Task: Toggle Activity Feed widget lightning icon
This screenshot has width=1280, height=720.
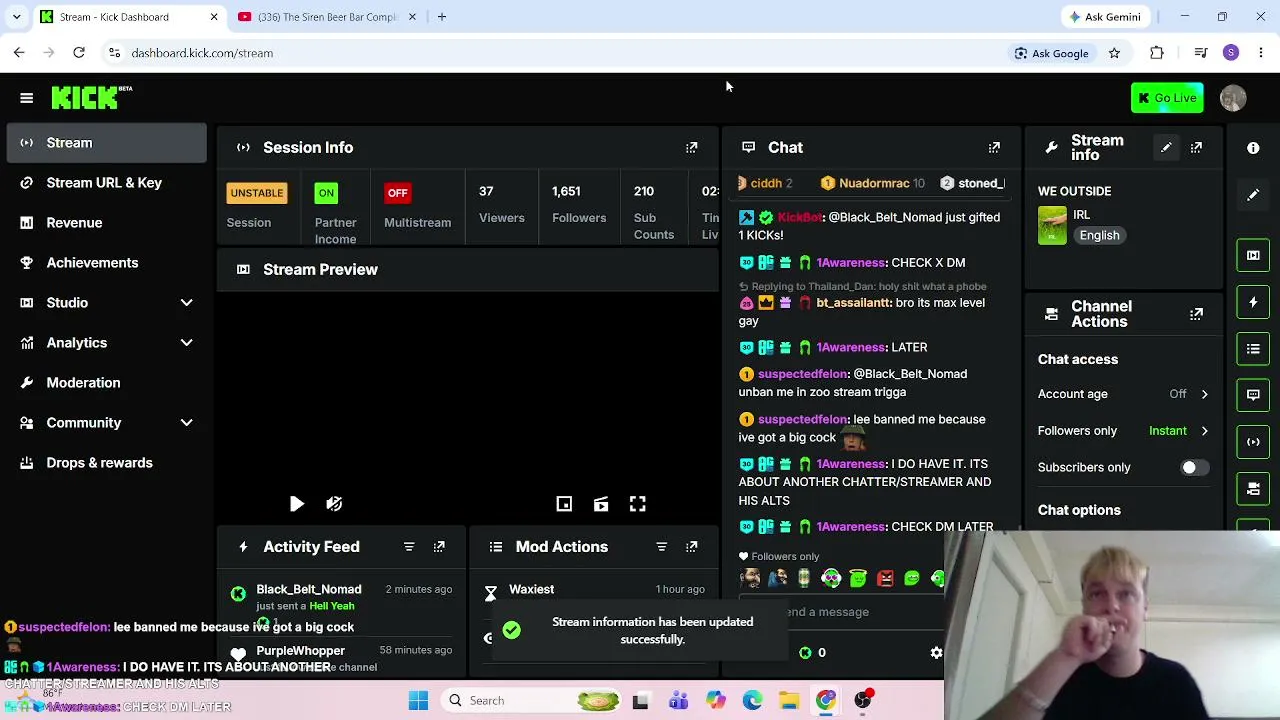Action: pos(1253,302)
